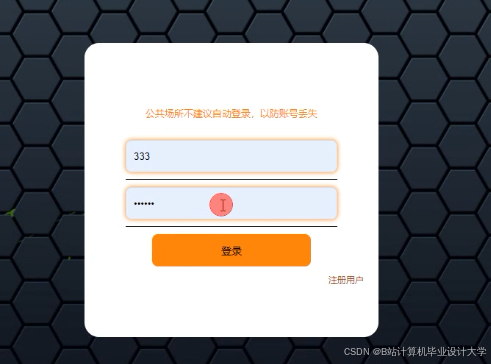Click the orange 登录 login button
This screenshot has height=364, width=491.
click(231, 250)
